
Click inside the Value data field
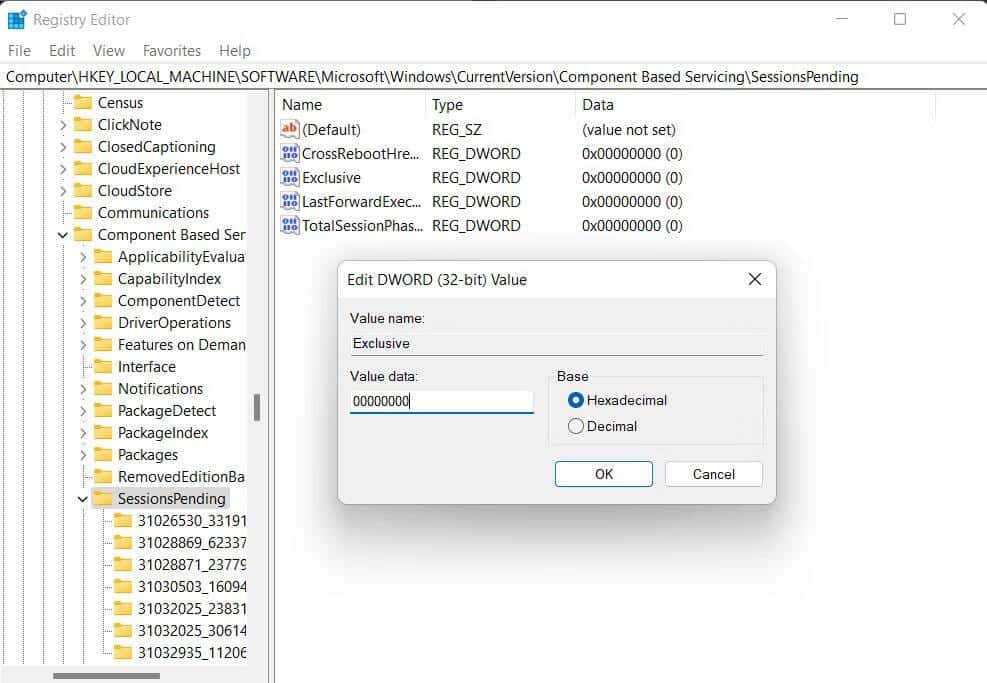[x=440, y=400]
